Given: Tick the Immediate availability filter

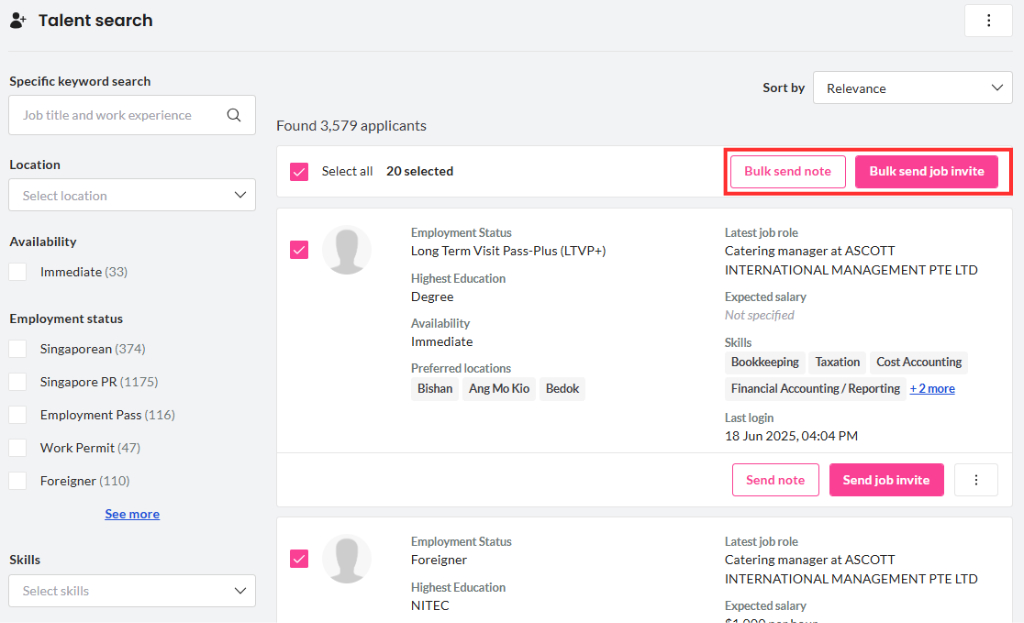Looking at the screenshot, I should click(x=18, y=272).
